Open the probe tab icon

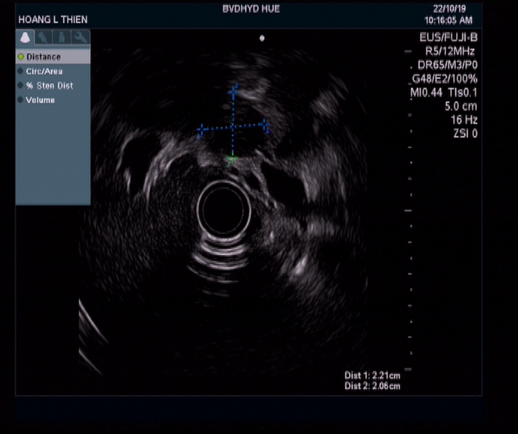(43, 37)
